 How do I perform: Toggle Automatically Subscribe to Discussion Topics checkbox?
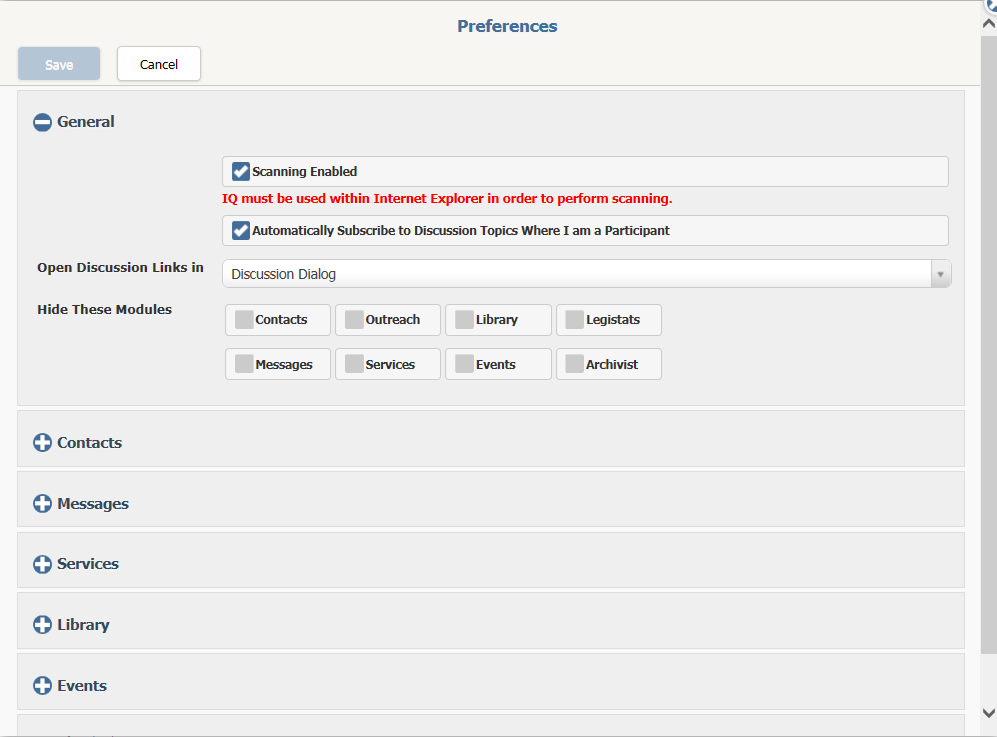[240, 230]
